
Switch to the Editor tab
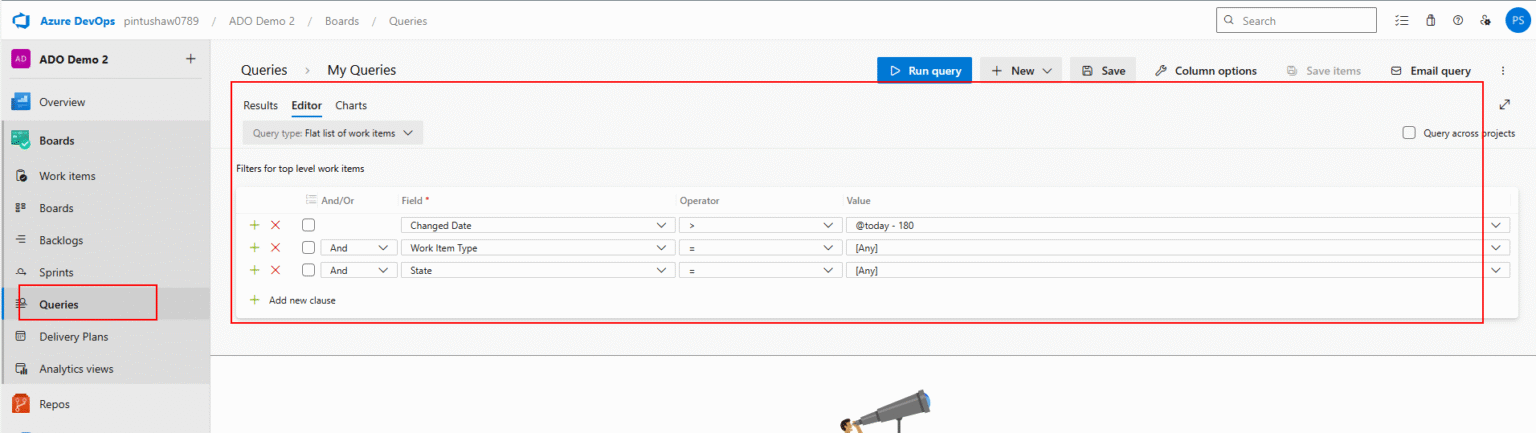coord(306,105)
